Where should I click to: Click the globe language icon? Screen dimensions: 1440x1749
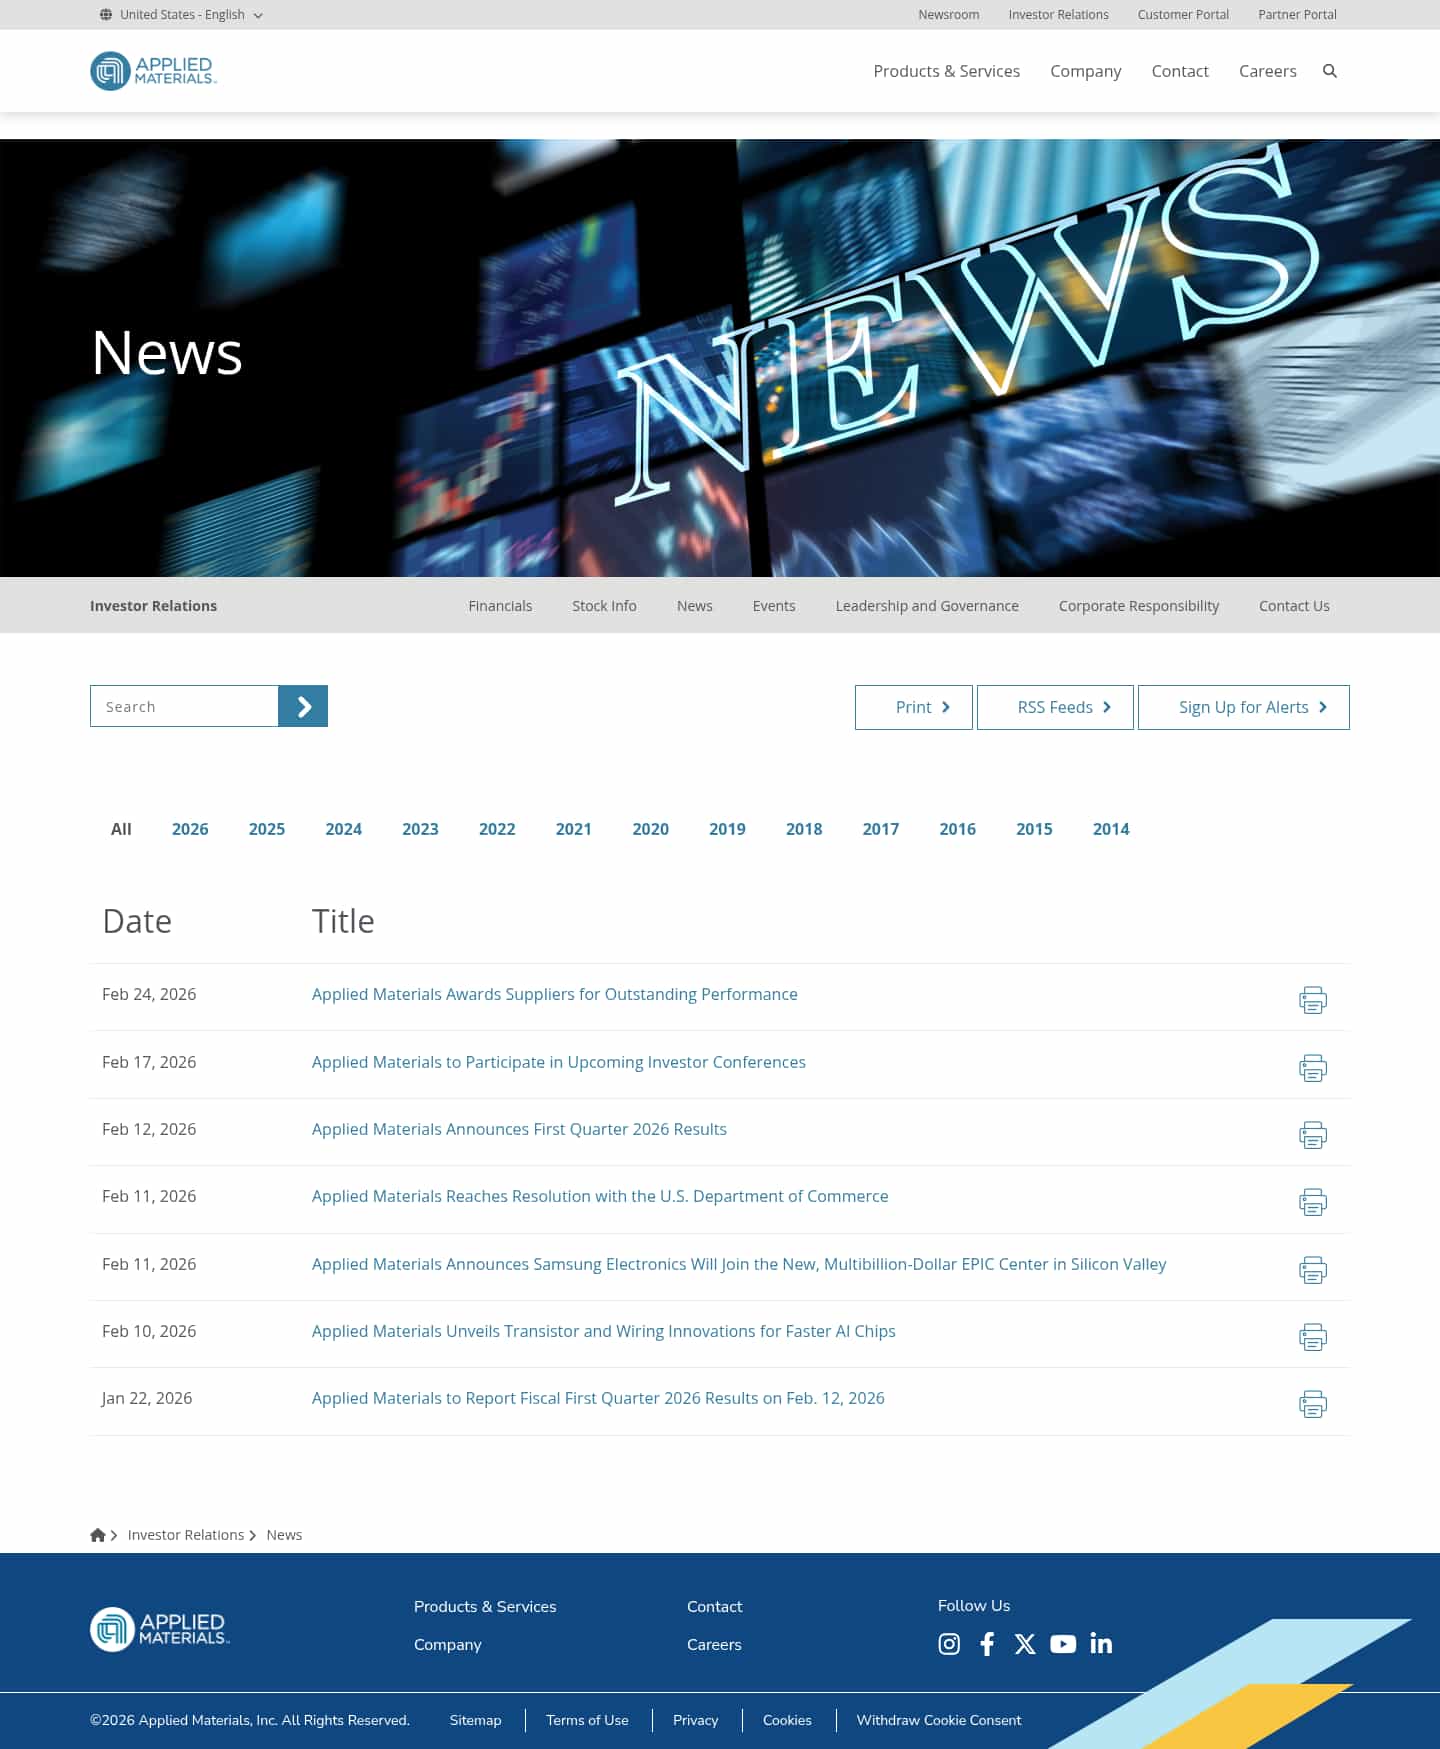coord(106,15)
